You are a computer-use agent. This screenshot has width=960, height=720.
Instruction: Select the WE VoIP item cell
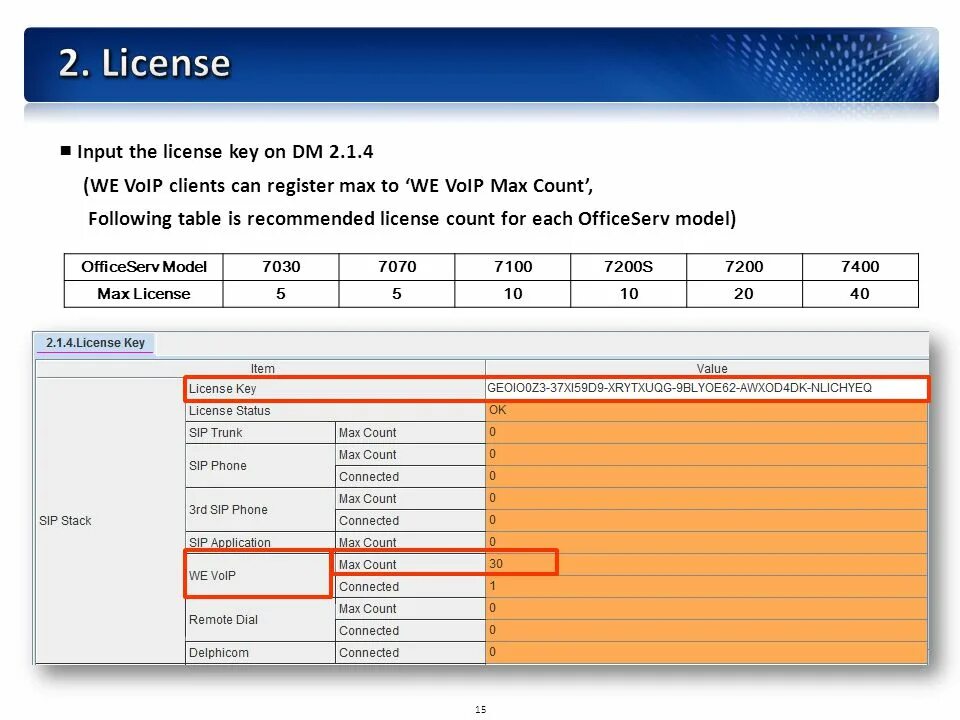258,575
